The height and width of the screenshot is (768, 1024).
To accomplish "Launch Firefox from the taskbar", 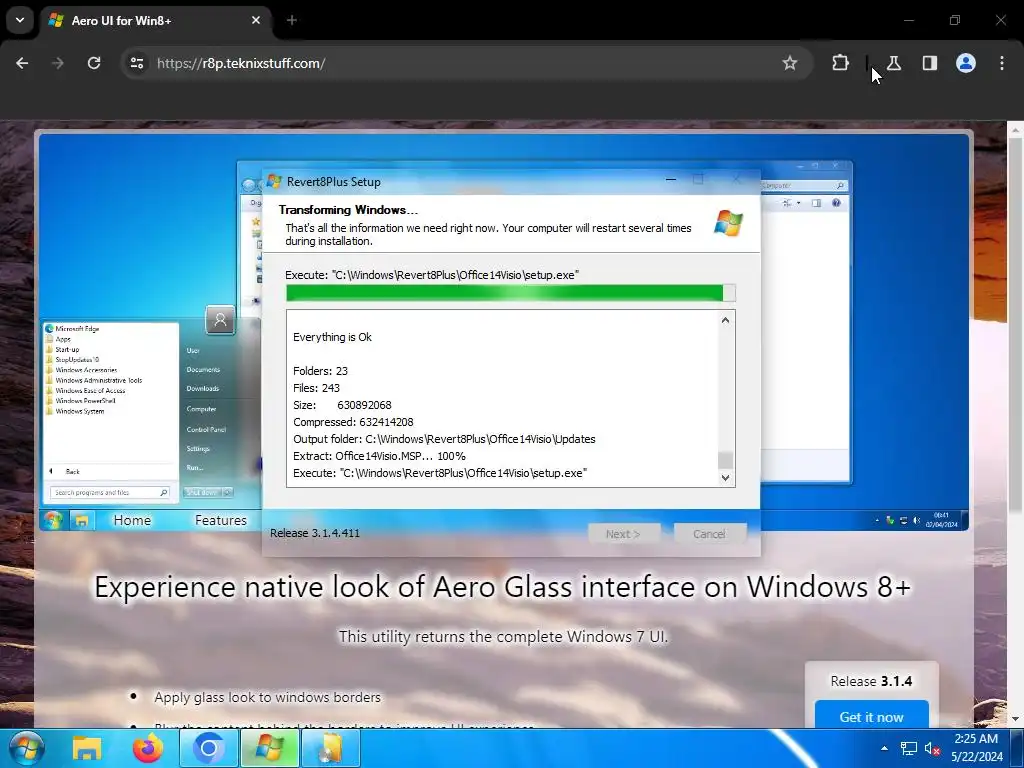I will tap(148, 748).
